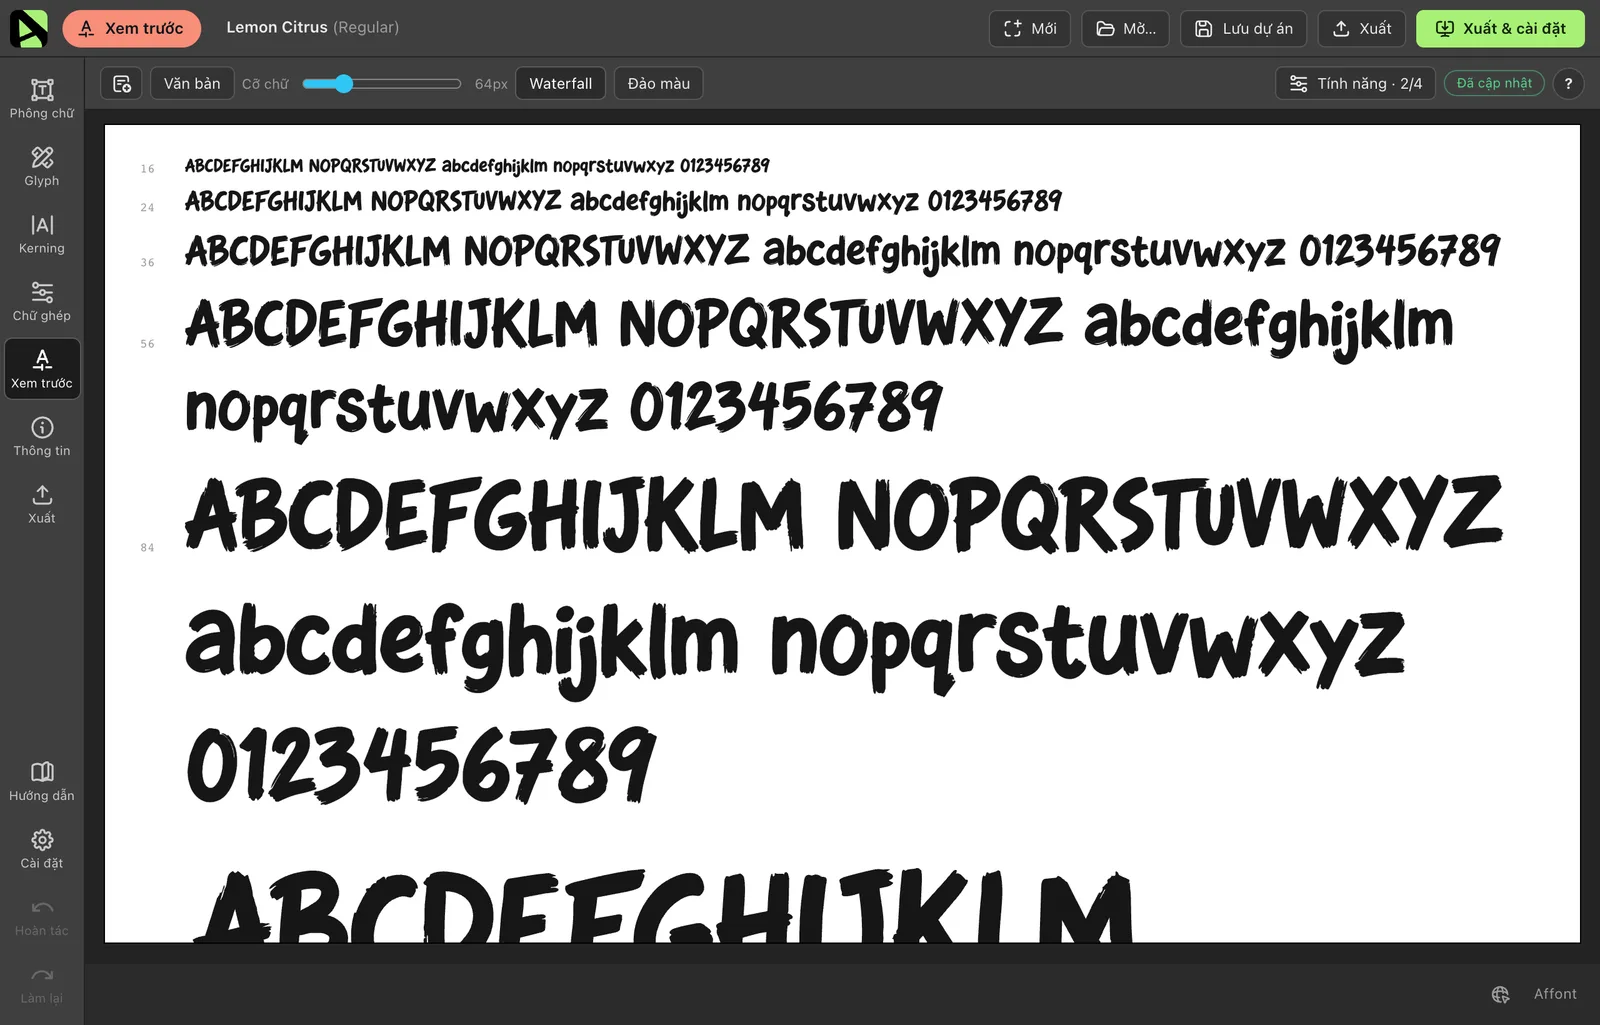This screenshot has width=1600, height=1025.
Task: Click the Affont app logo
Action: [28, 28]
